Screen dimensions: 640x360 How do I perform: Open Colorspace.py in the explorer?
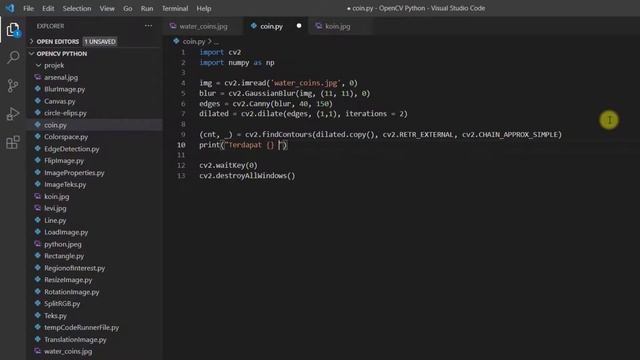click(x=66, y=137)
